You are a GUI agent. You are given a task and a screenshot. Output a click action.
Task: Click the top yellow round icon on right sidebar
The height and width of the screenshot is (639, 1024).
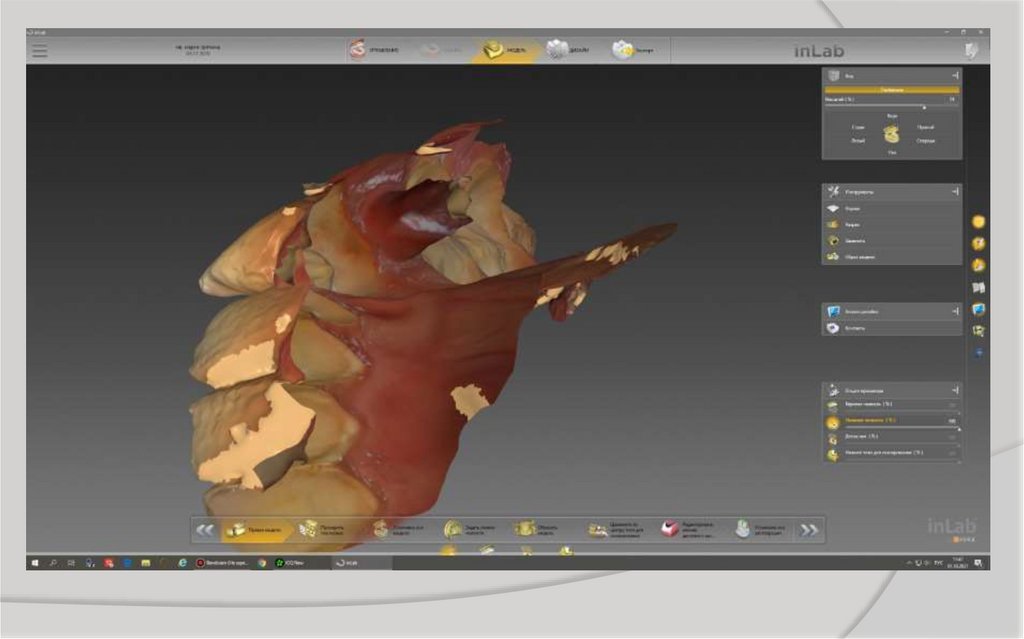click(x=978, y=222)
